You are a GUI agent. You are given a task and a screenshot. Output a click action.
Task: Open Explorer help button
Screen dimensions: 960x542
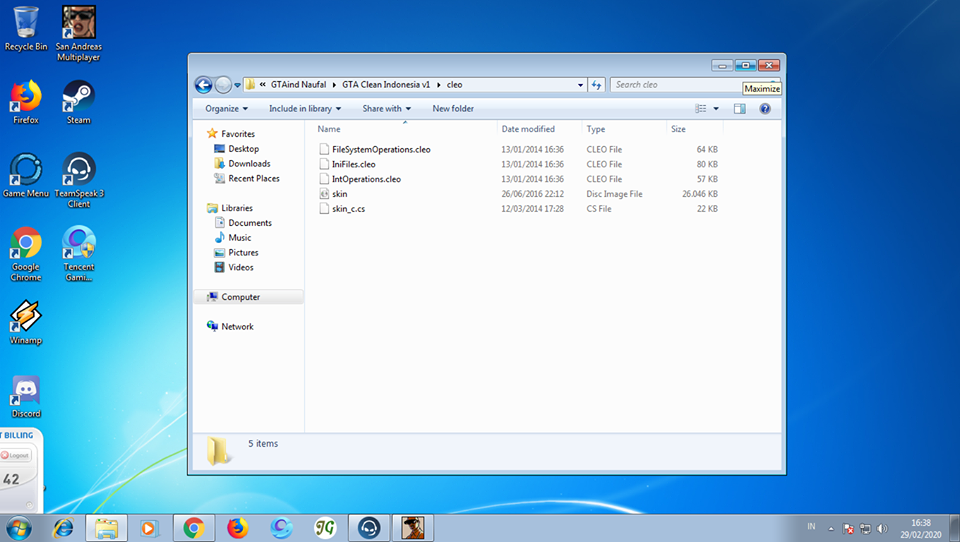pos(765,108)
